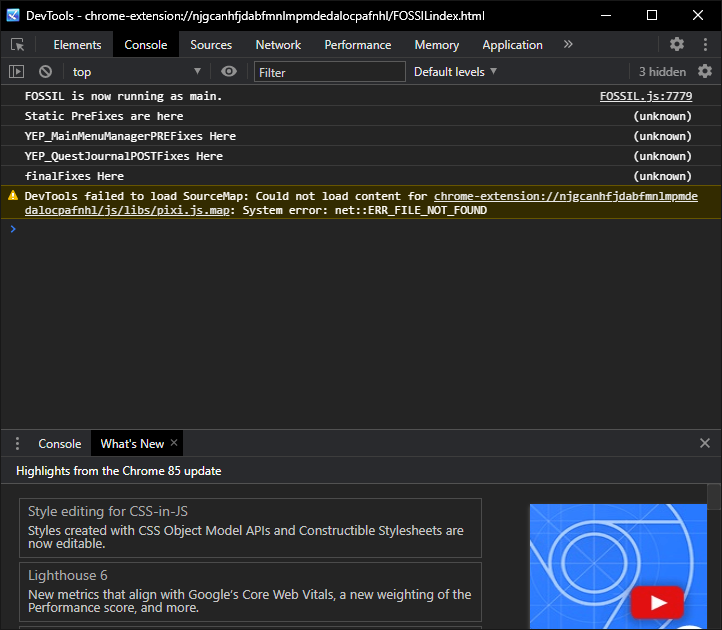This screenshot has width=722, height=630.
Task: Close the What's New tab
Action: pos(174,443)
